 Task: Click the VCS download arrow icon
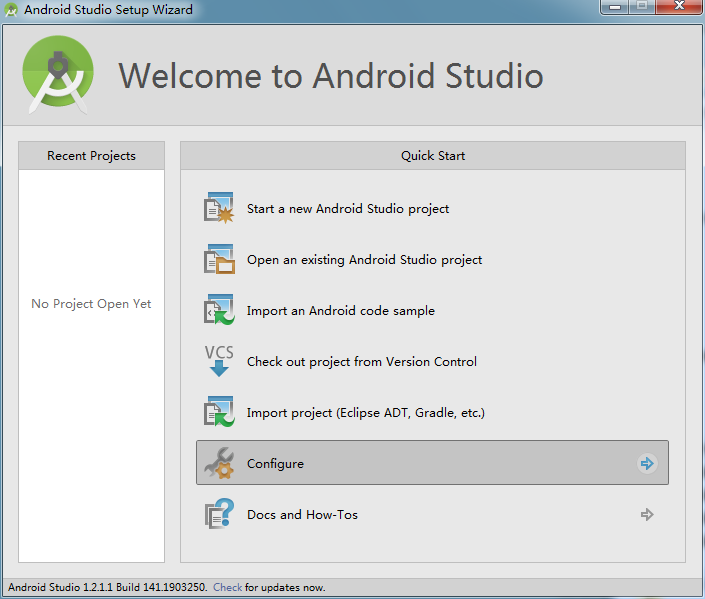[x=219, y=361]
